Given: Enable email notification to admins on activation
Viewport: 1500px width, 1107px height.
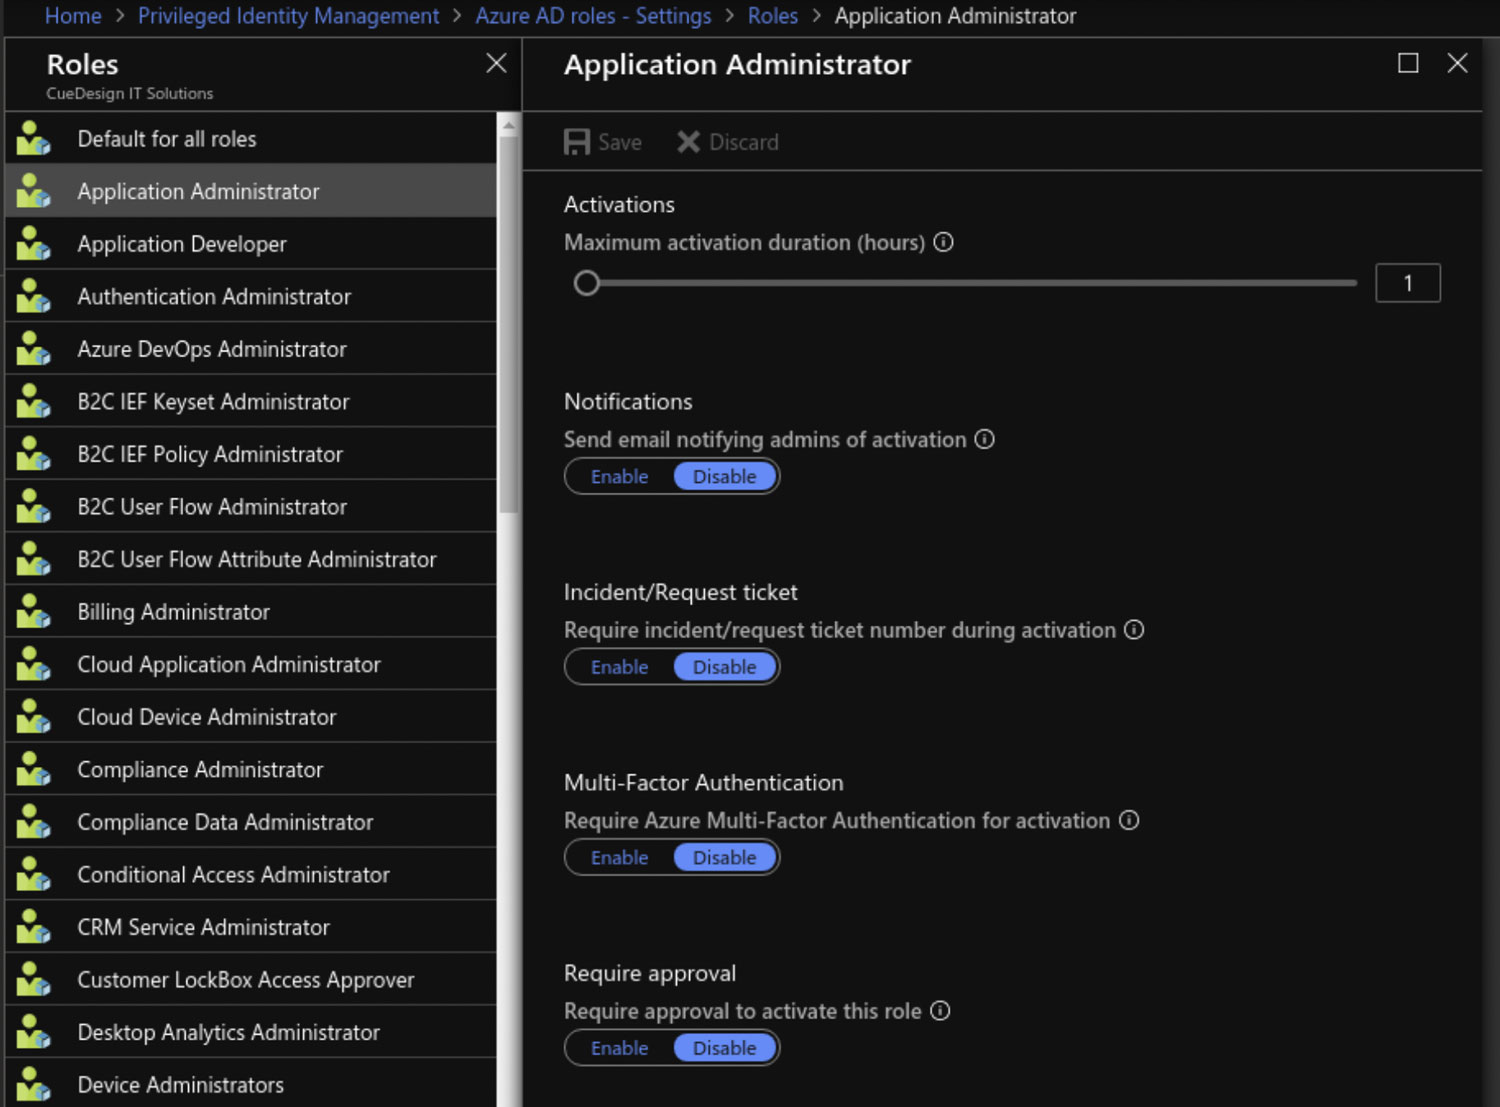Looking at the screenshot, I should (x=620, y=477).
